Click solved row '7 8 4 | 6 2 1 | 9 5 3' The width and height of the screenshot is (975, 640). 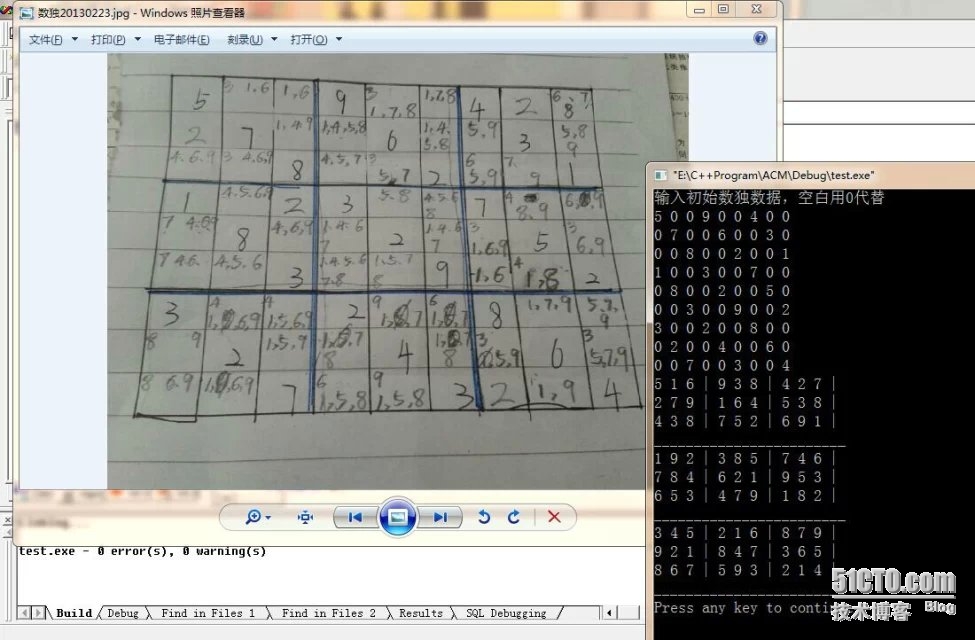744,478
